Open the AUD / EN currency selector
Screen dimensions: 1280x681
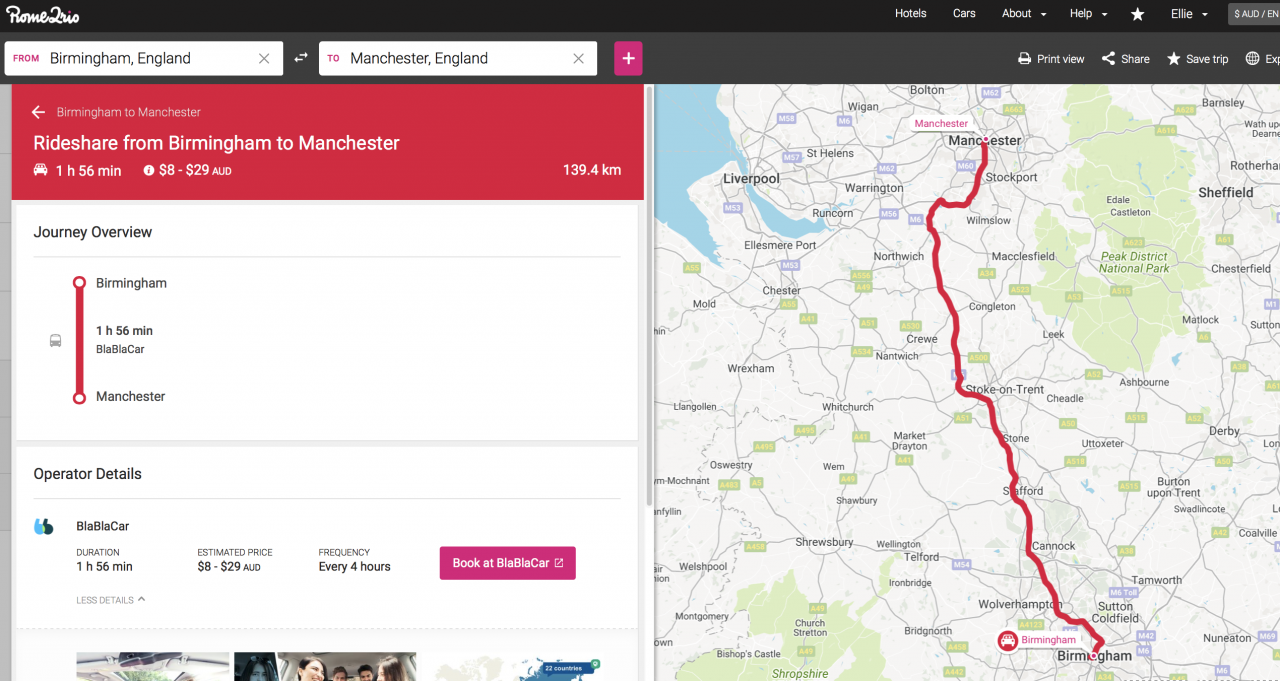click(1255, 14)
